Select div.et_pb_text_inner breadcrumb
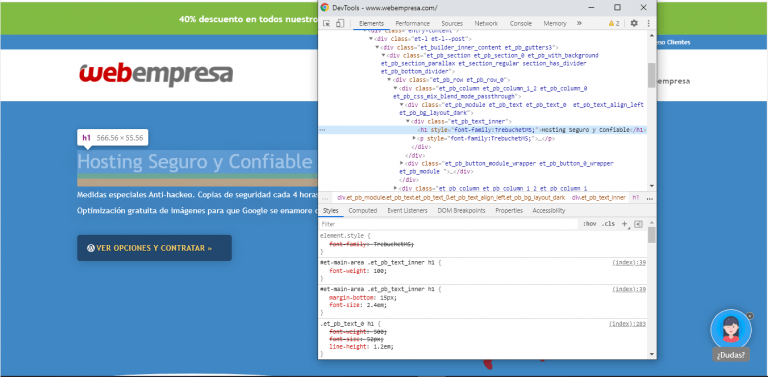768x377 pixels. [599, 198]
